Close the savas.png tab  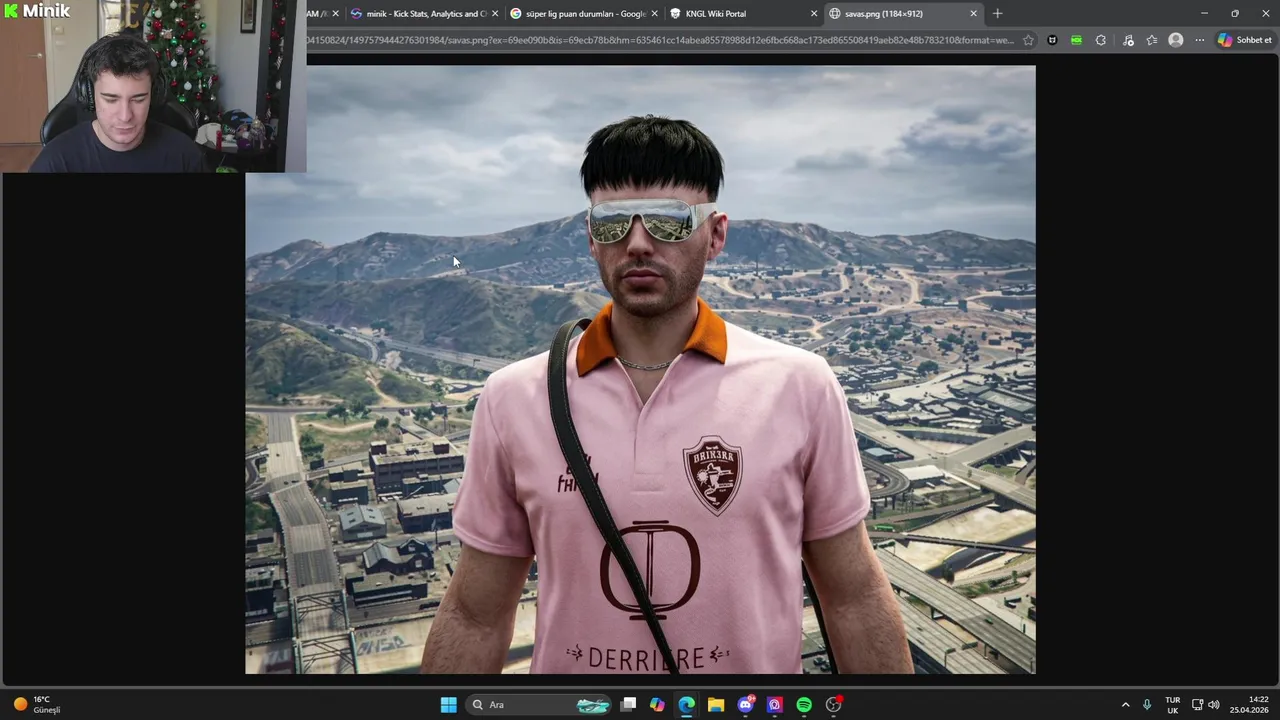(973, 14)
